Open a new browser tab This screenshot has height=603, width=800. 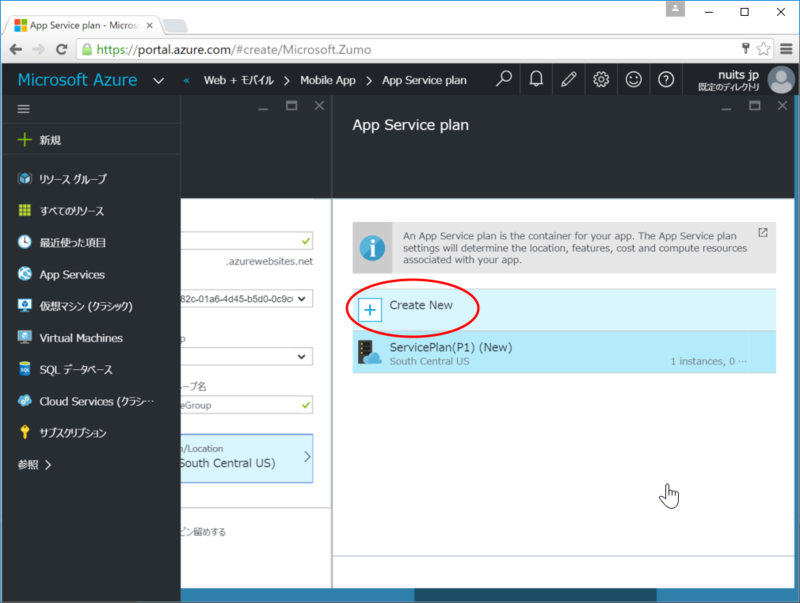(175, 26)
